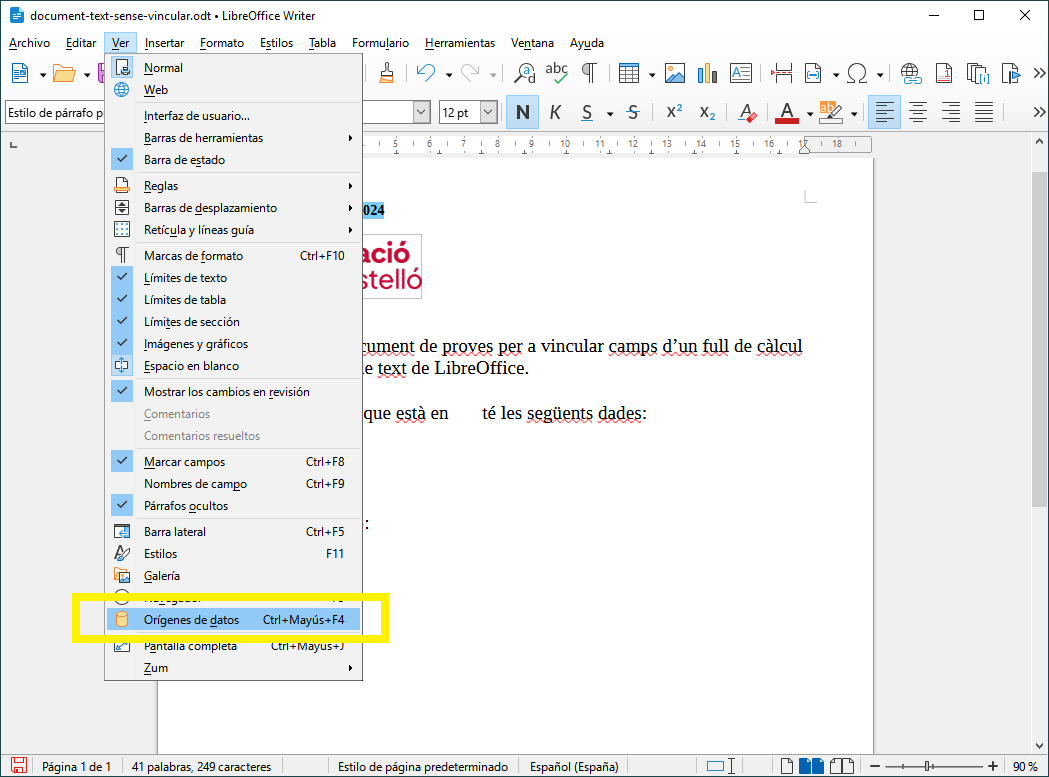The height and width of the screenshot is (777, 1049).
Task: Click the Clone formatting paintbrush icon
Action: pyautogui.click(x=386, y=73)
